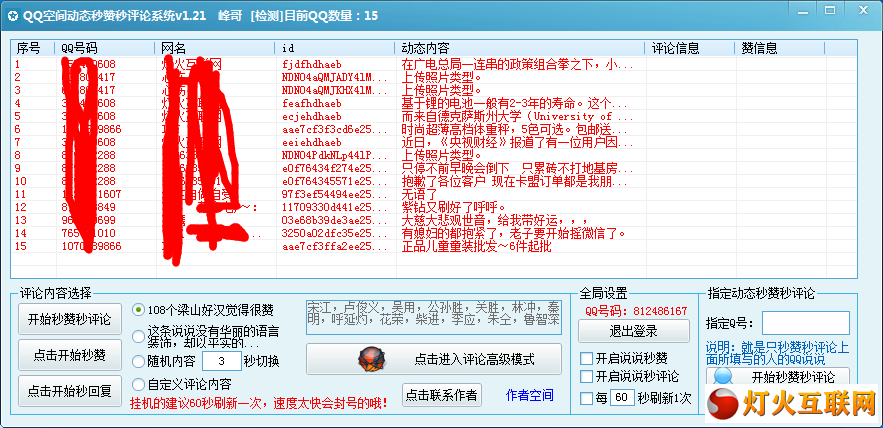
Task: Click the 在广电总局一连串 post text
Action: tap(518, 64)
